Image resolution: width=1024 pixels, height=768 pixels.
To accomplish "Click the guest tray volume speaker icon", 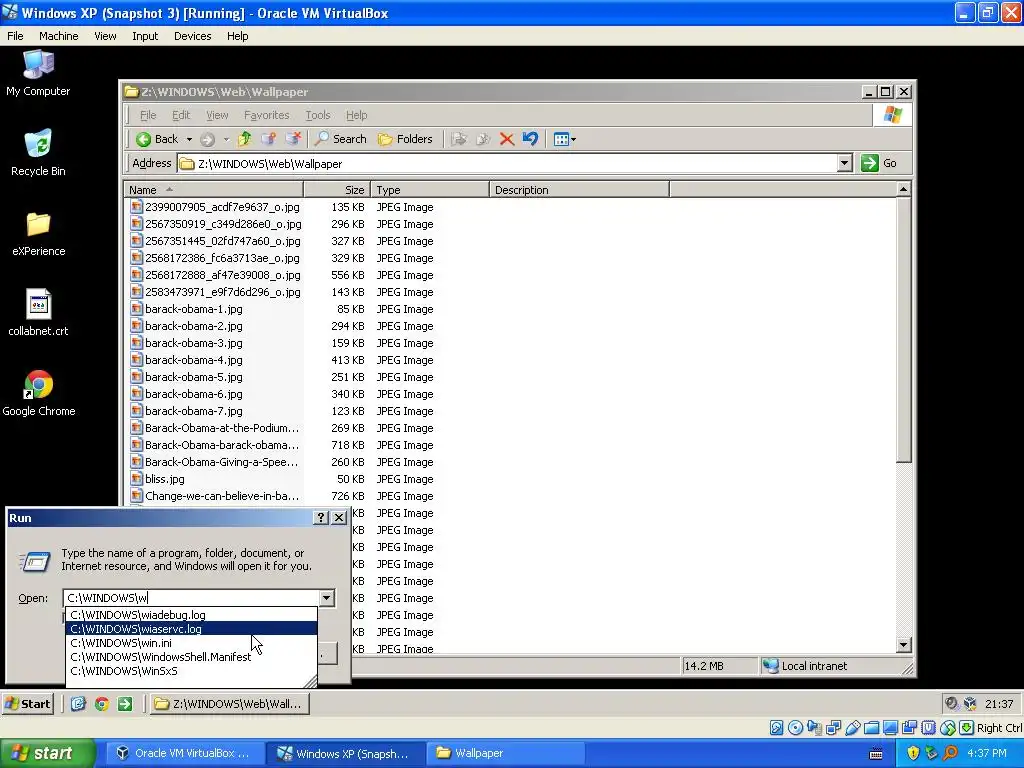I will pyautogui.click(x=952, y=703).
